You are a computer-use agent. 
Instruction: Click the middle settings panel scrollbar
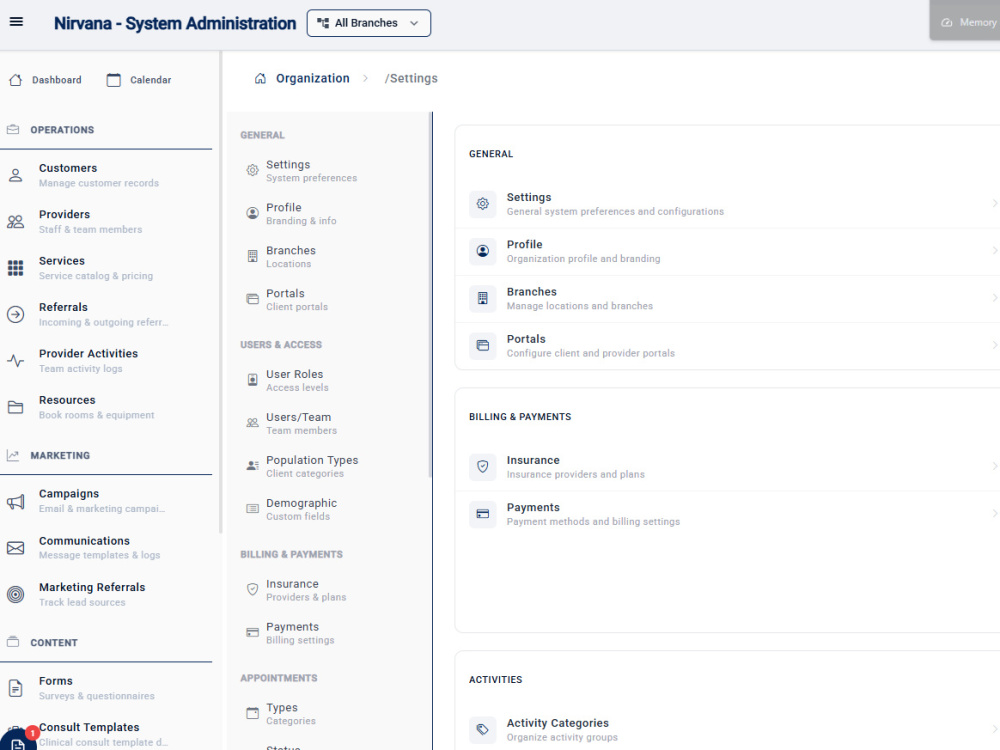click(430, 295)
